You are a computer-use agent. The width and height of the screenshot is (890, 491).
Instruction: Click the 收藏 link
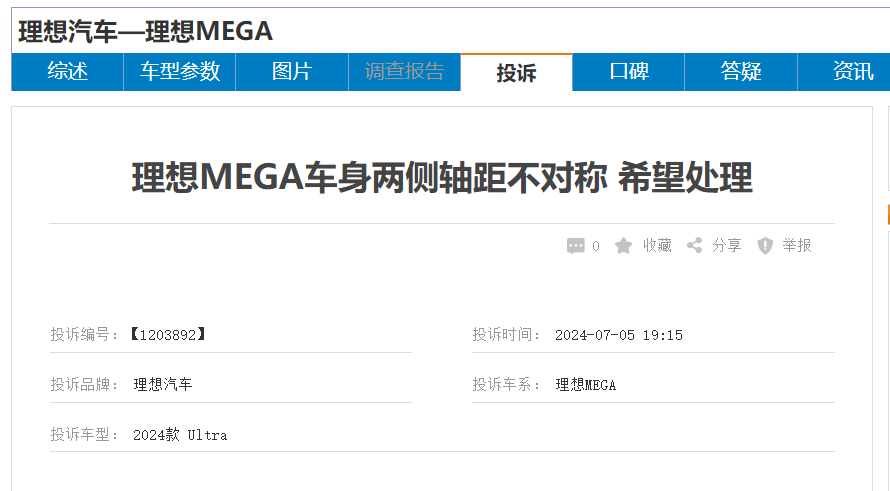click(657, 245)
